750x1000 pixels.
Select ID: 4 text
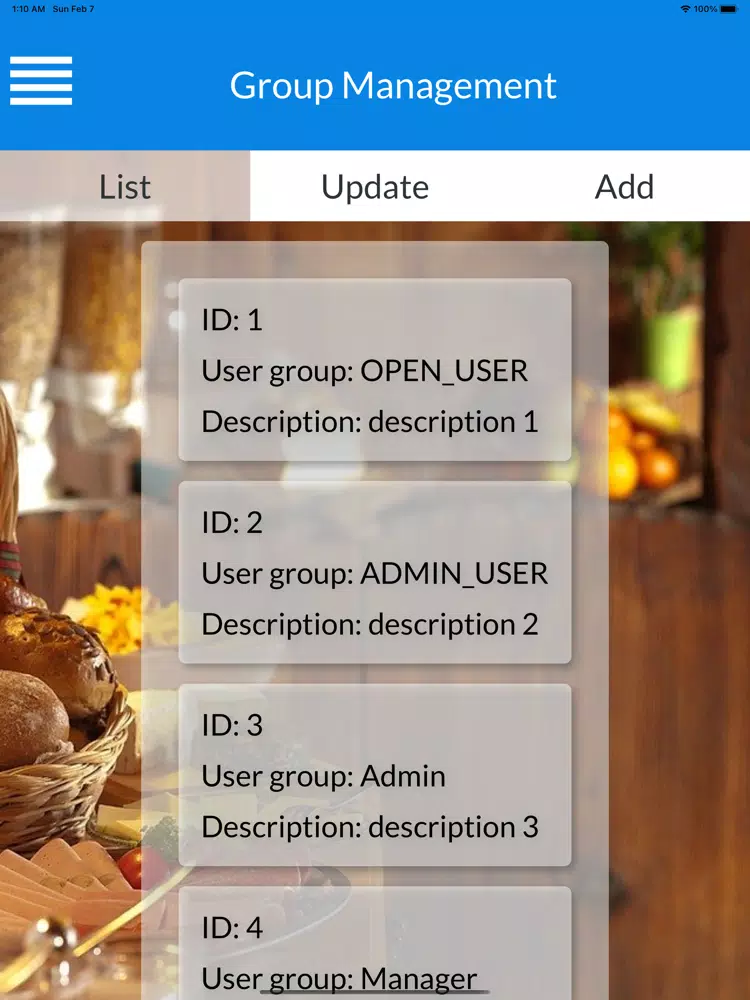232,928
